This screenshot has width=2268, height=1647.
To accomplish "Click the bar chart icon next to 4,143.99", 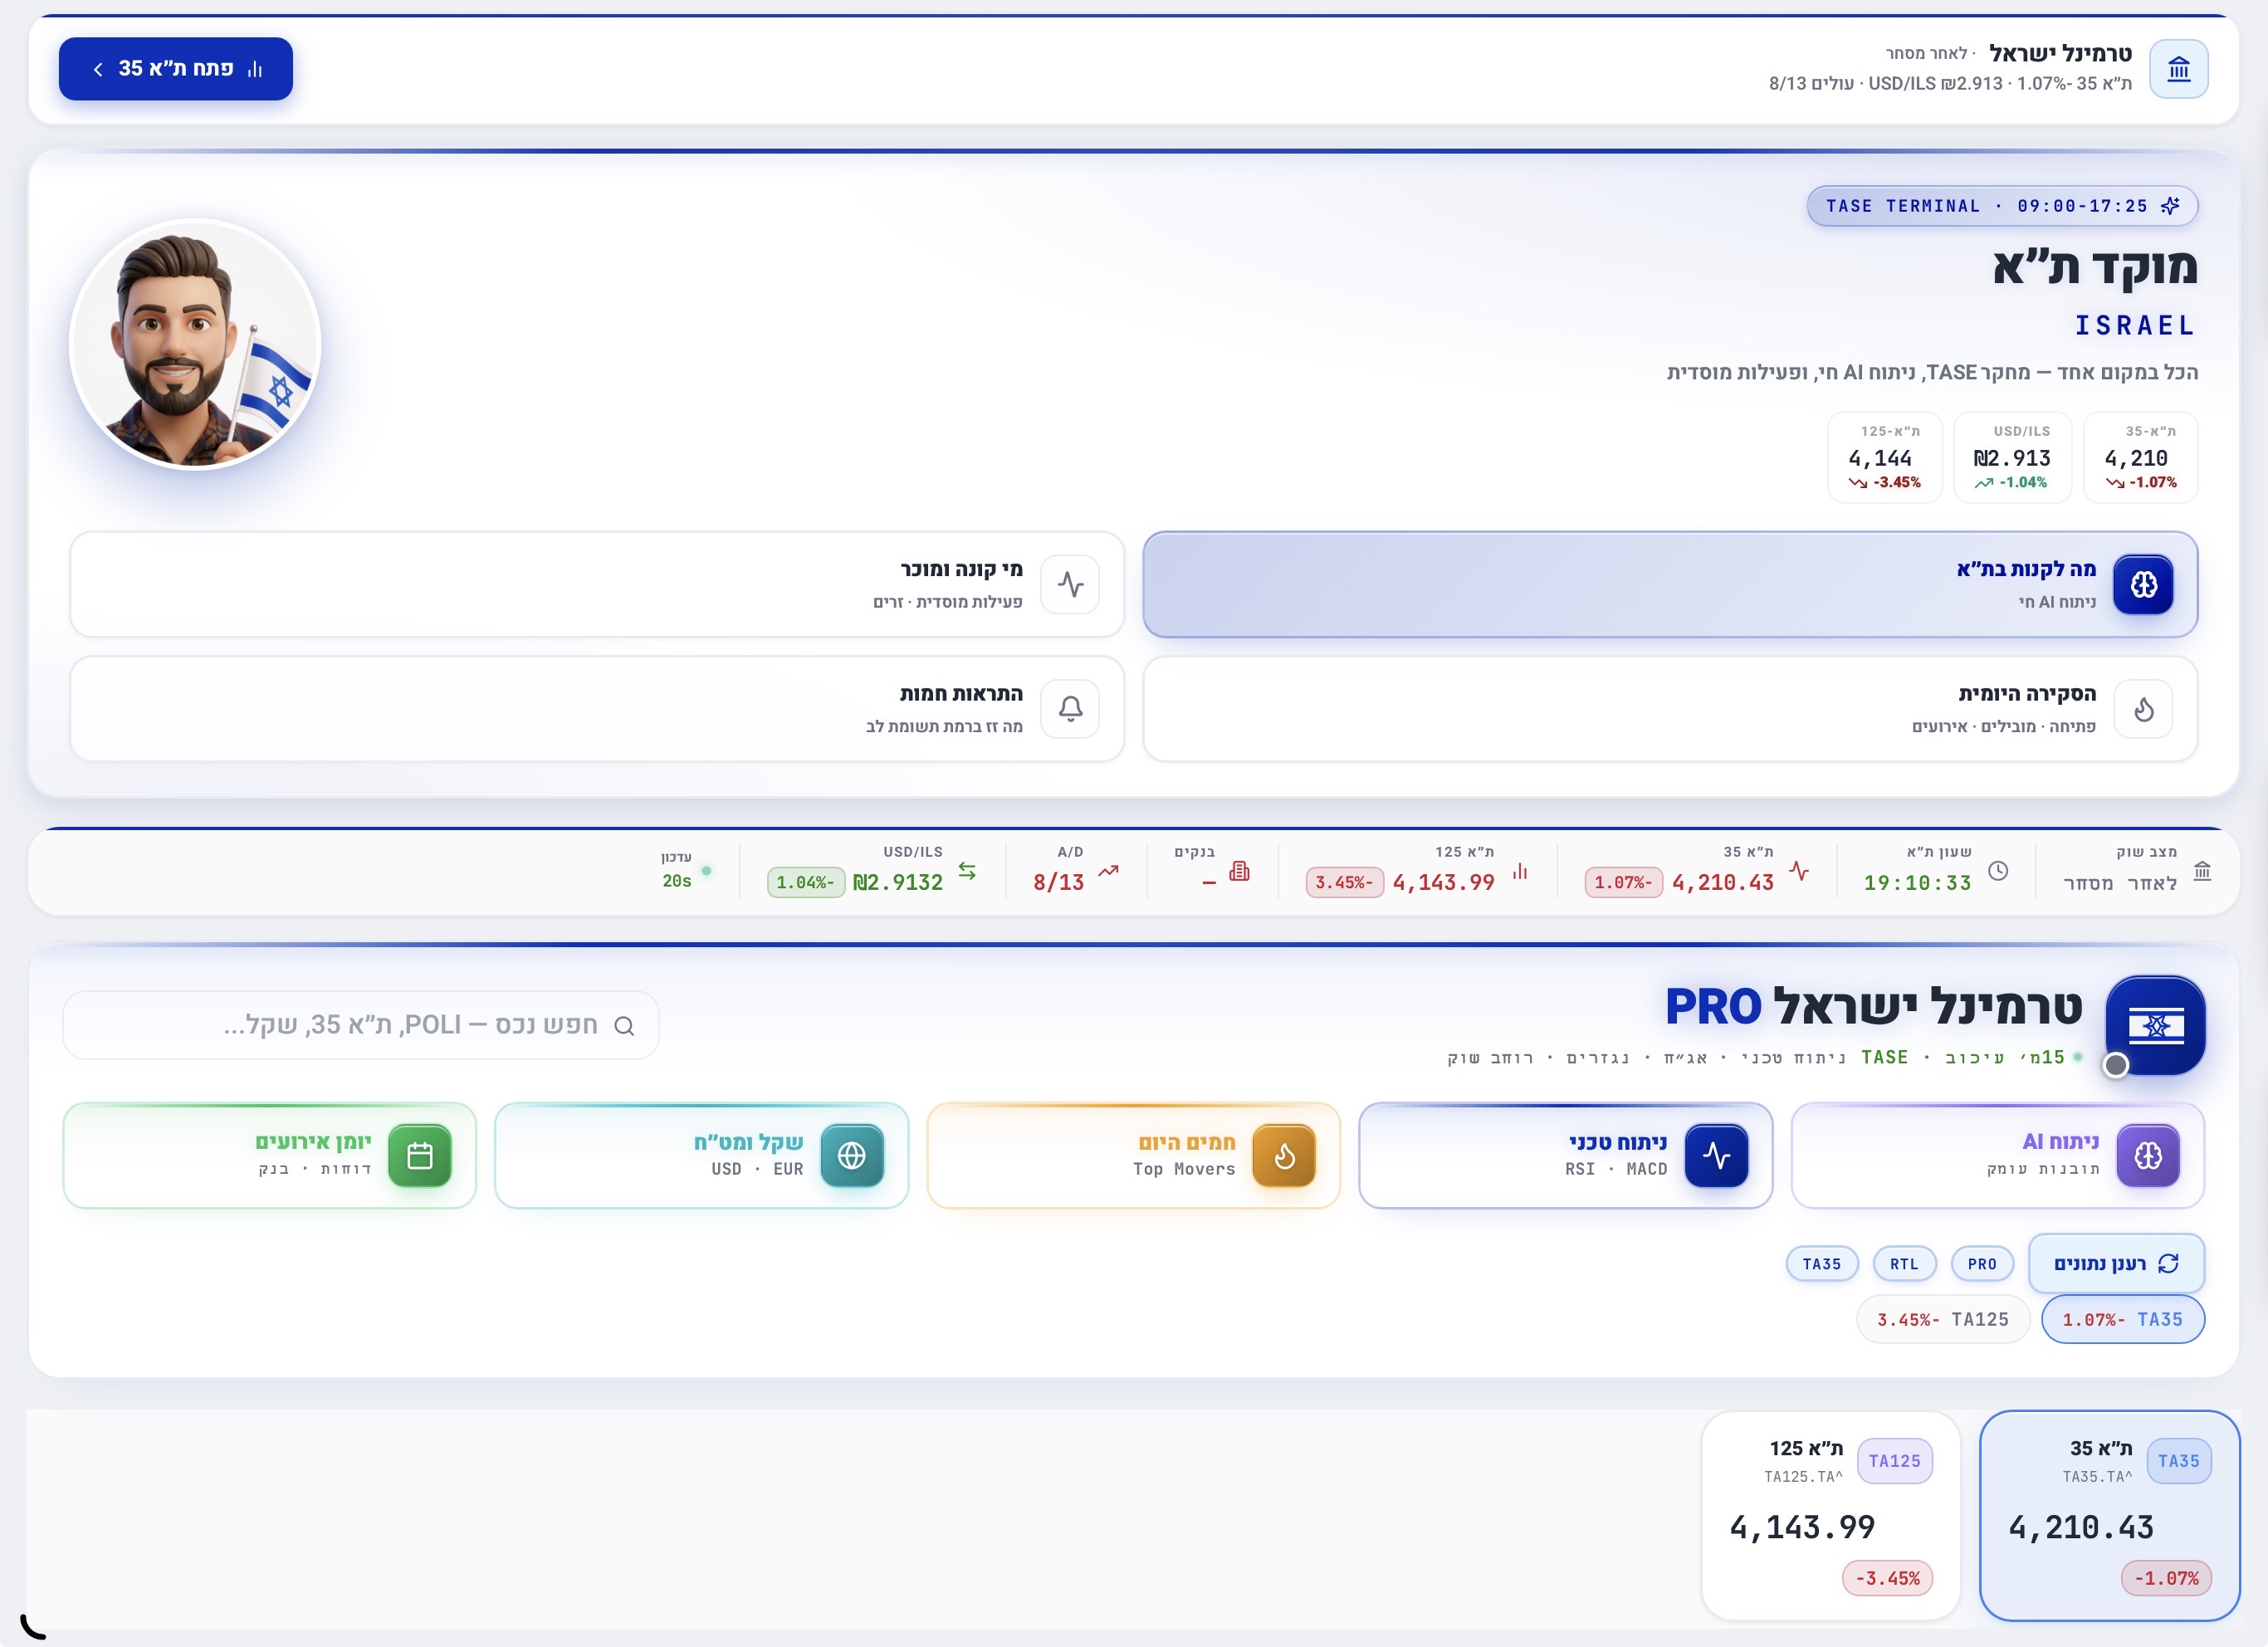I will (1520, 871).
